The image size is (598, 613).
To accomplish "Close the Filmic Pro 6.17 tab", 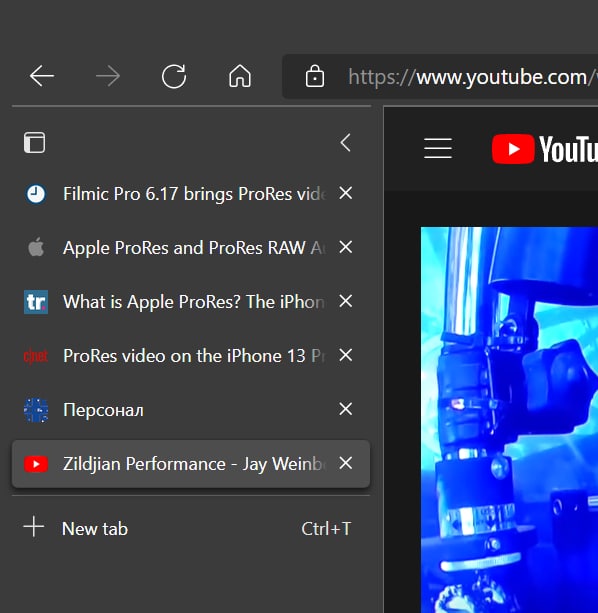I will pyautogui.click(x=346, y=193).
